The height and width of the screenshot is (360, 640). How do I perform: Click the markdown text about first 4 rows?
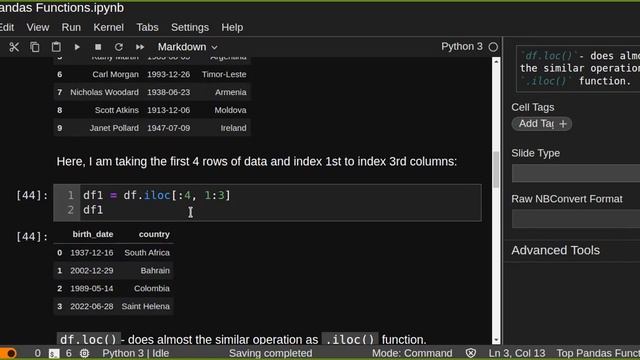(257, 162)
